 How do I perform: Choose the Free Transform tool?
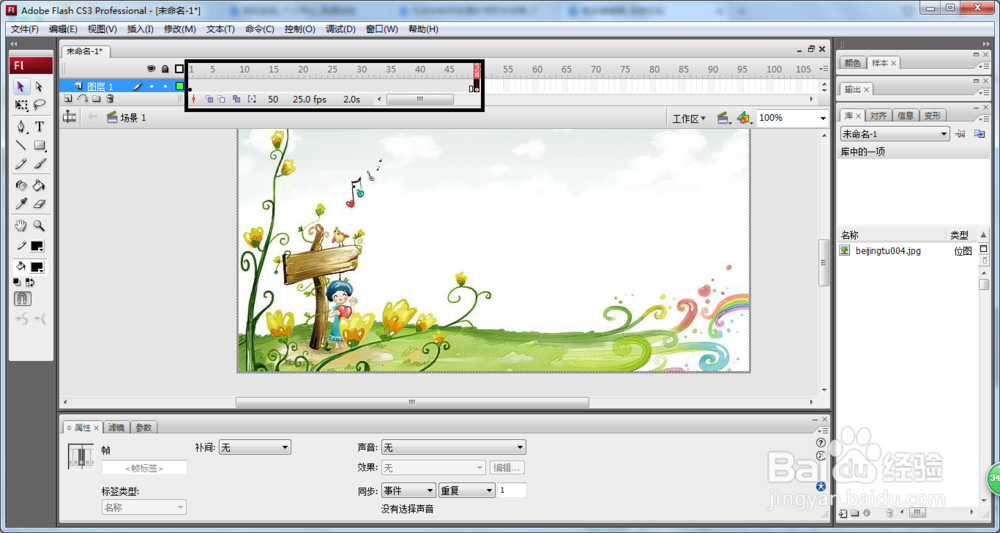click(21, 105)
